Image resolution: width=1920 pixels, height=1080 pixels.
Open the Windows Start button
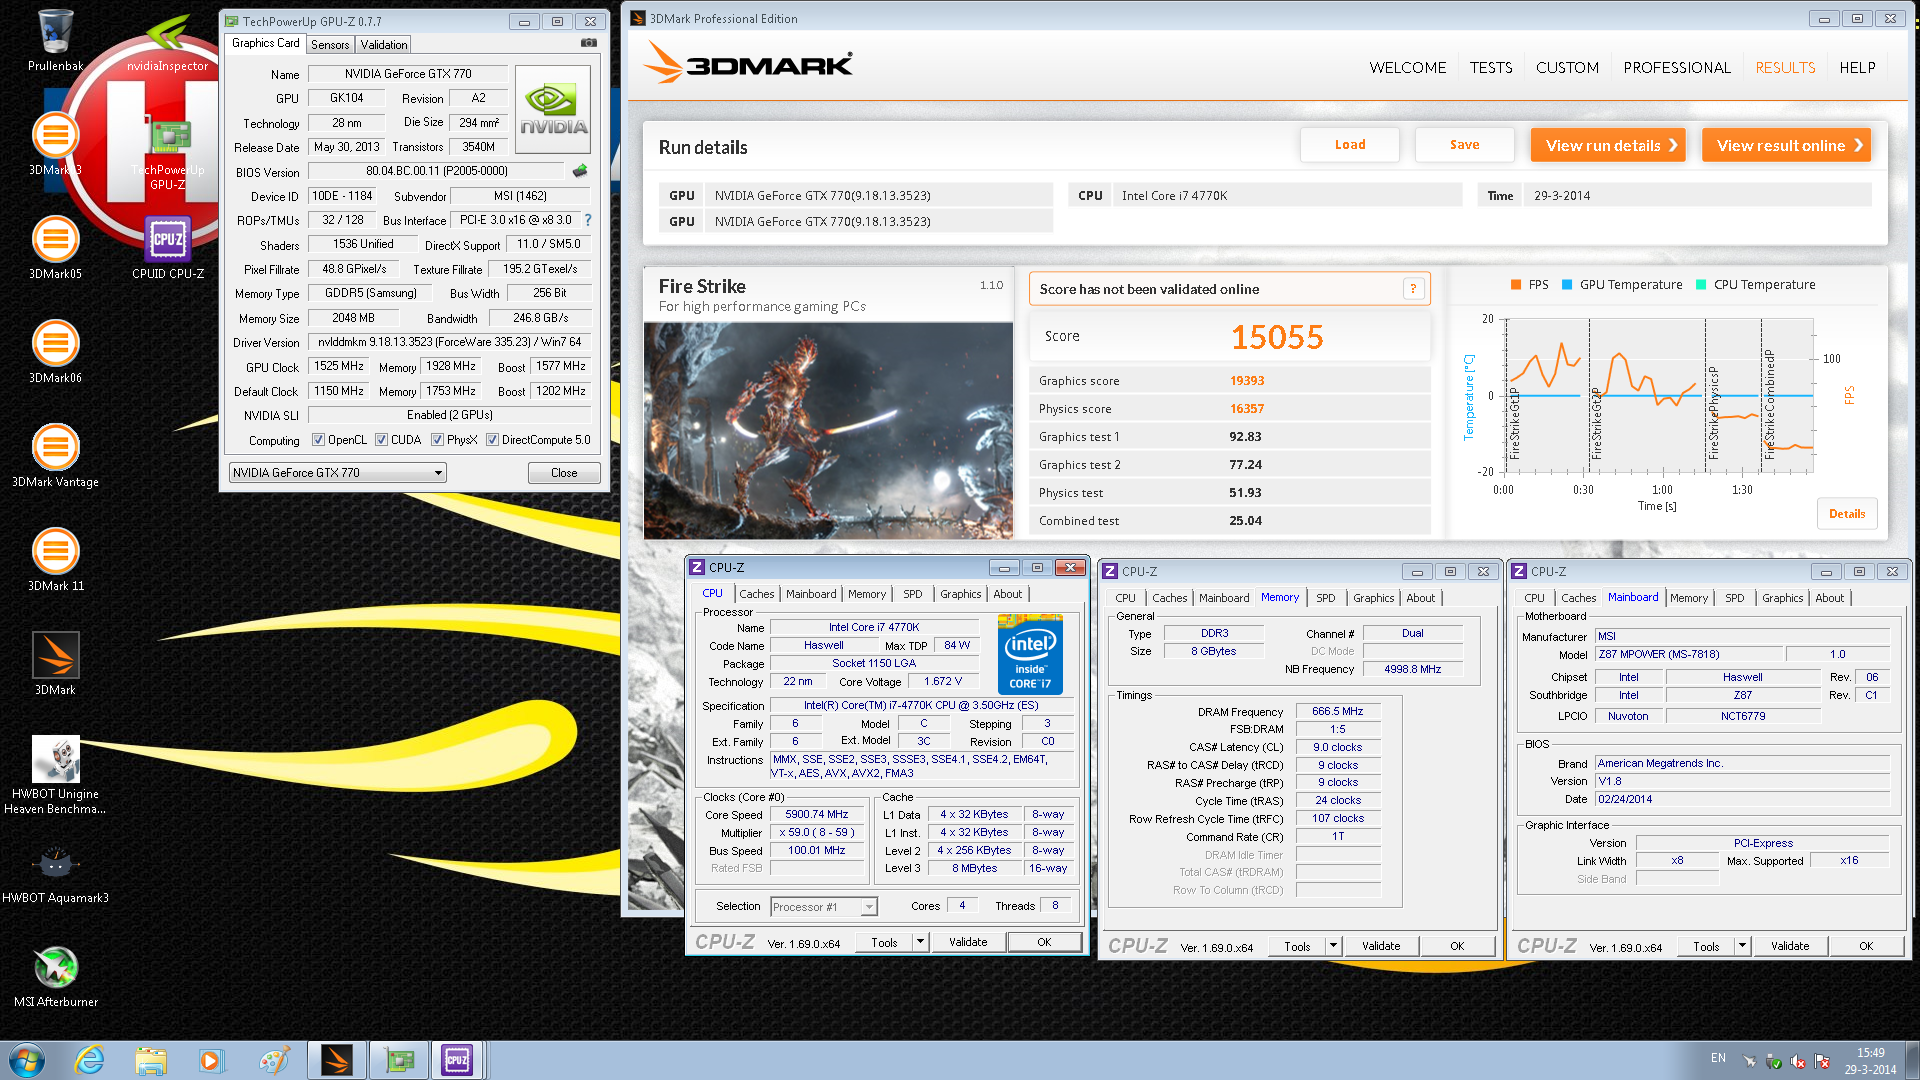pyautogui.click(x=27, y=1060)
